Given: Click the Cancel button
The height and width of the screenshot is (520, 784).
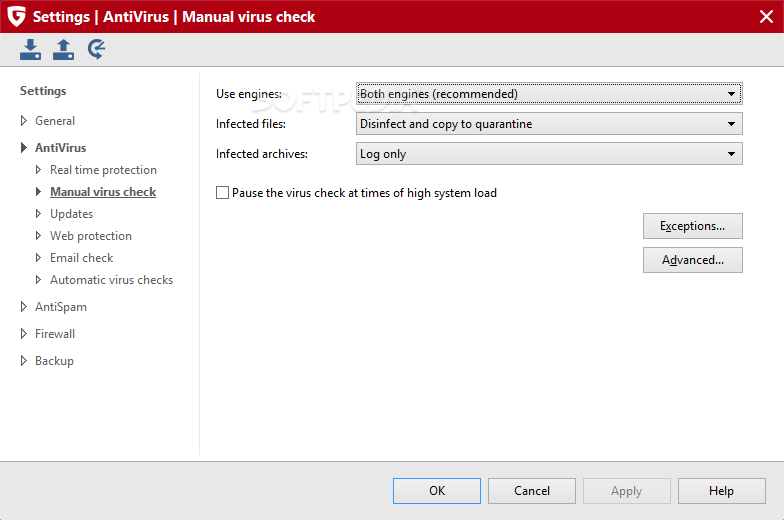Looking at the screenshot, I should click(532, 491).
